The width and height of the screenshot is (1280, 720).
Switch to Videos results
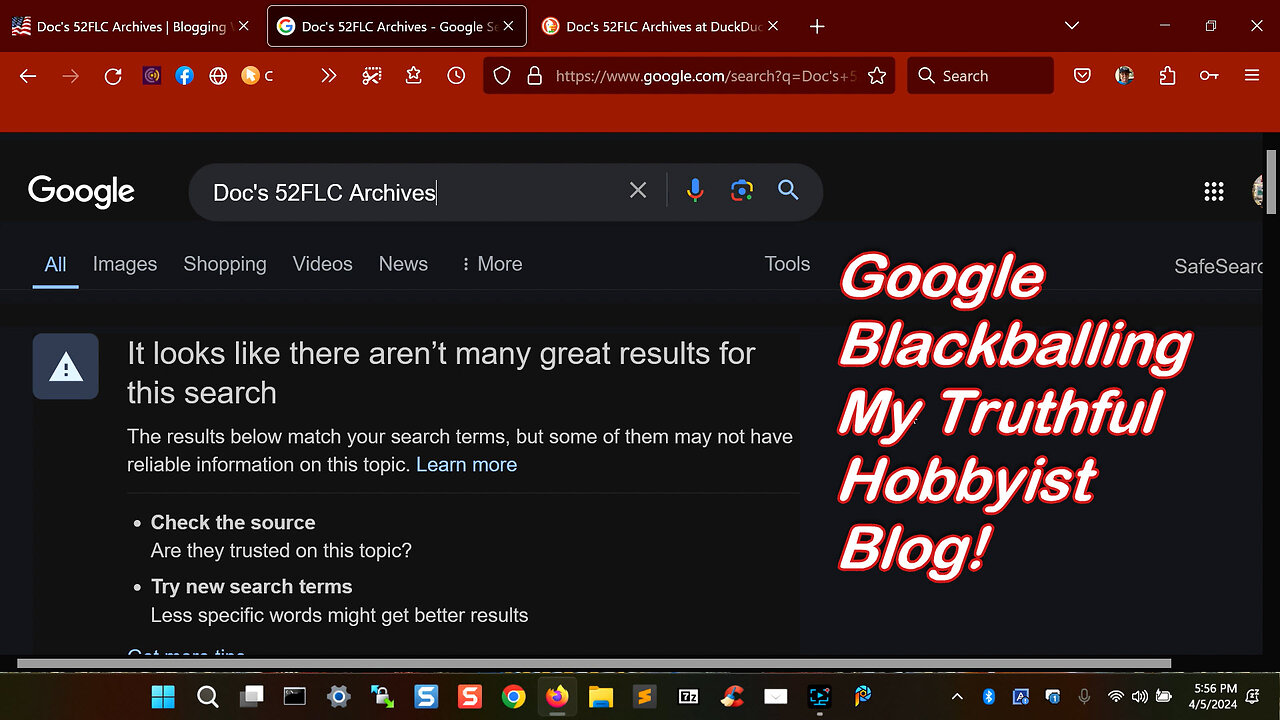[x=322, y=264]
